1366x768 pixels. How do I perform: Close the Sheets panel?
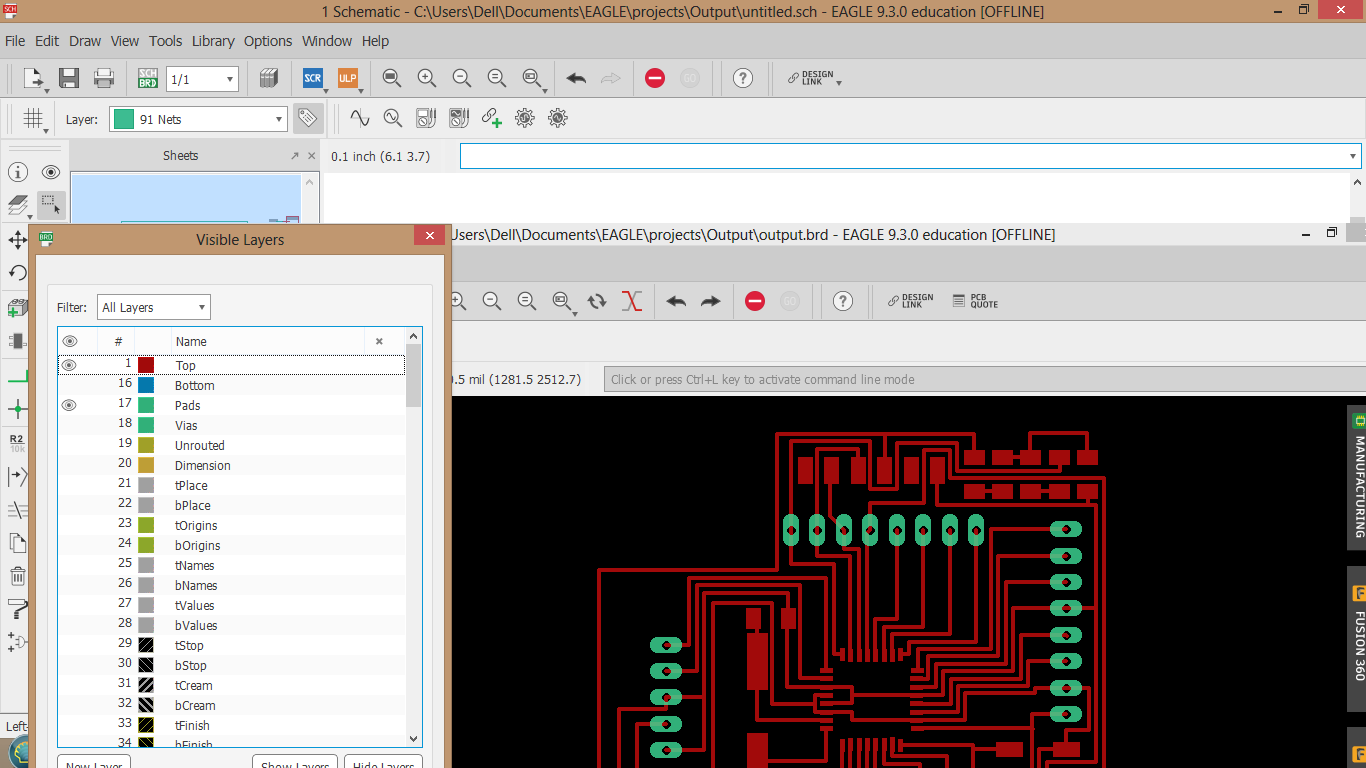coord(310,156)
